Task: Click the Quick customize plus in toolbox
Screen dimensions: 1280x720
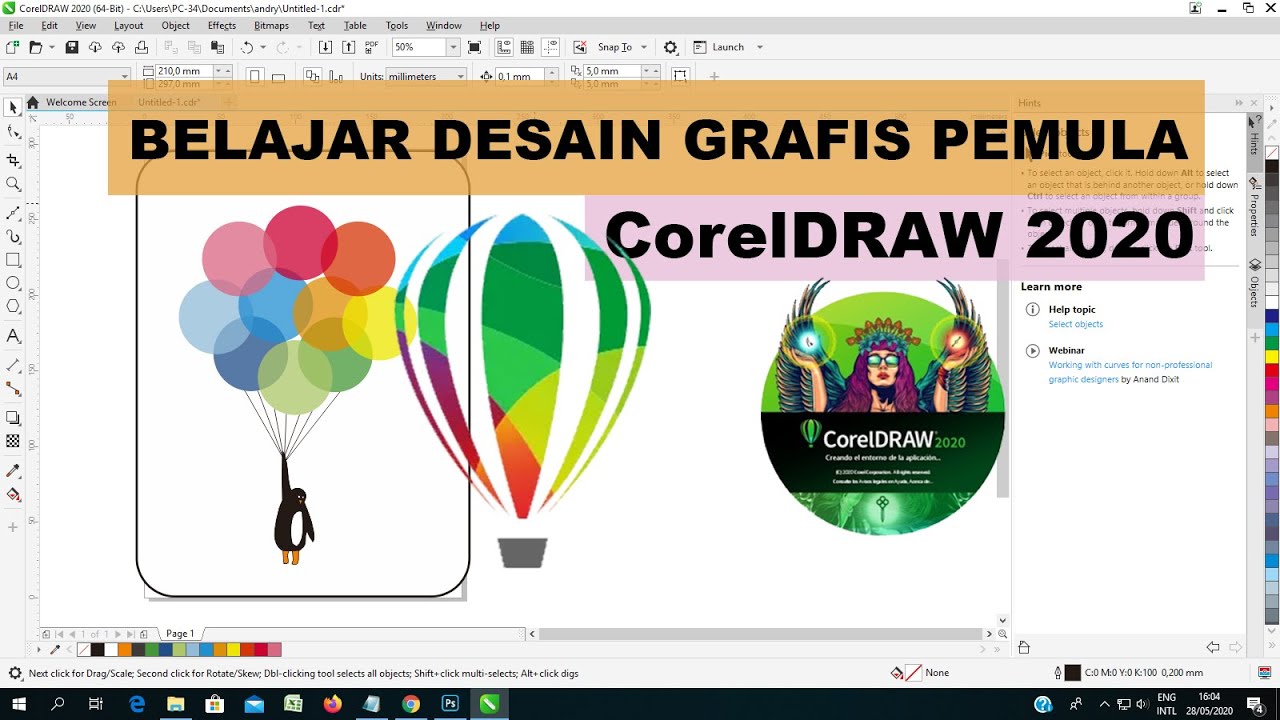Action: coord(13,527)
